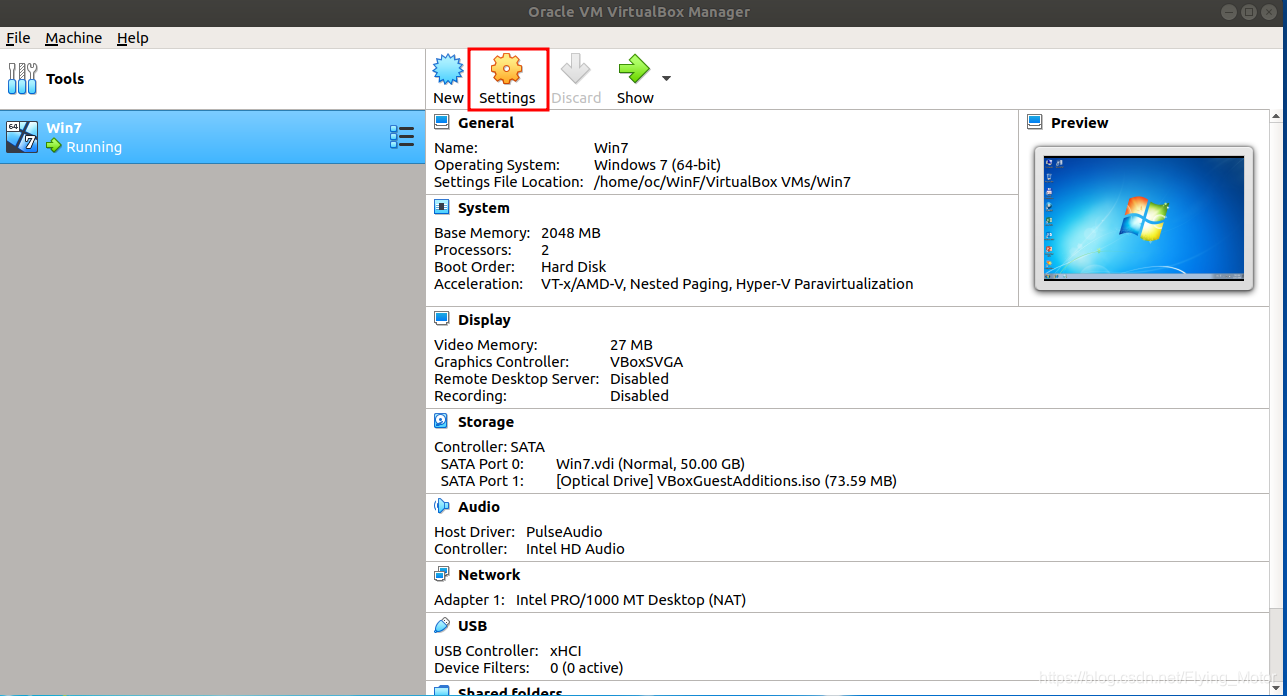Screen dimensions: 1287x696
Task: Click the 27 MB video memory value
Action: click(x=631, y=345)
